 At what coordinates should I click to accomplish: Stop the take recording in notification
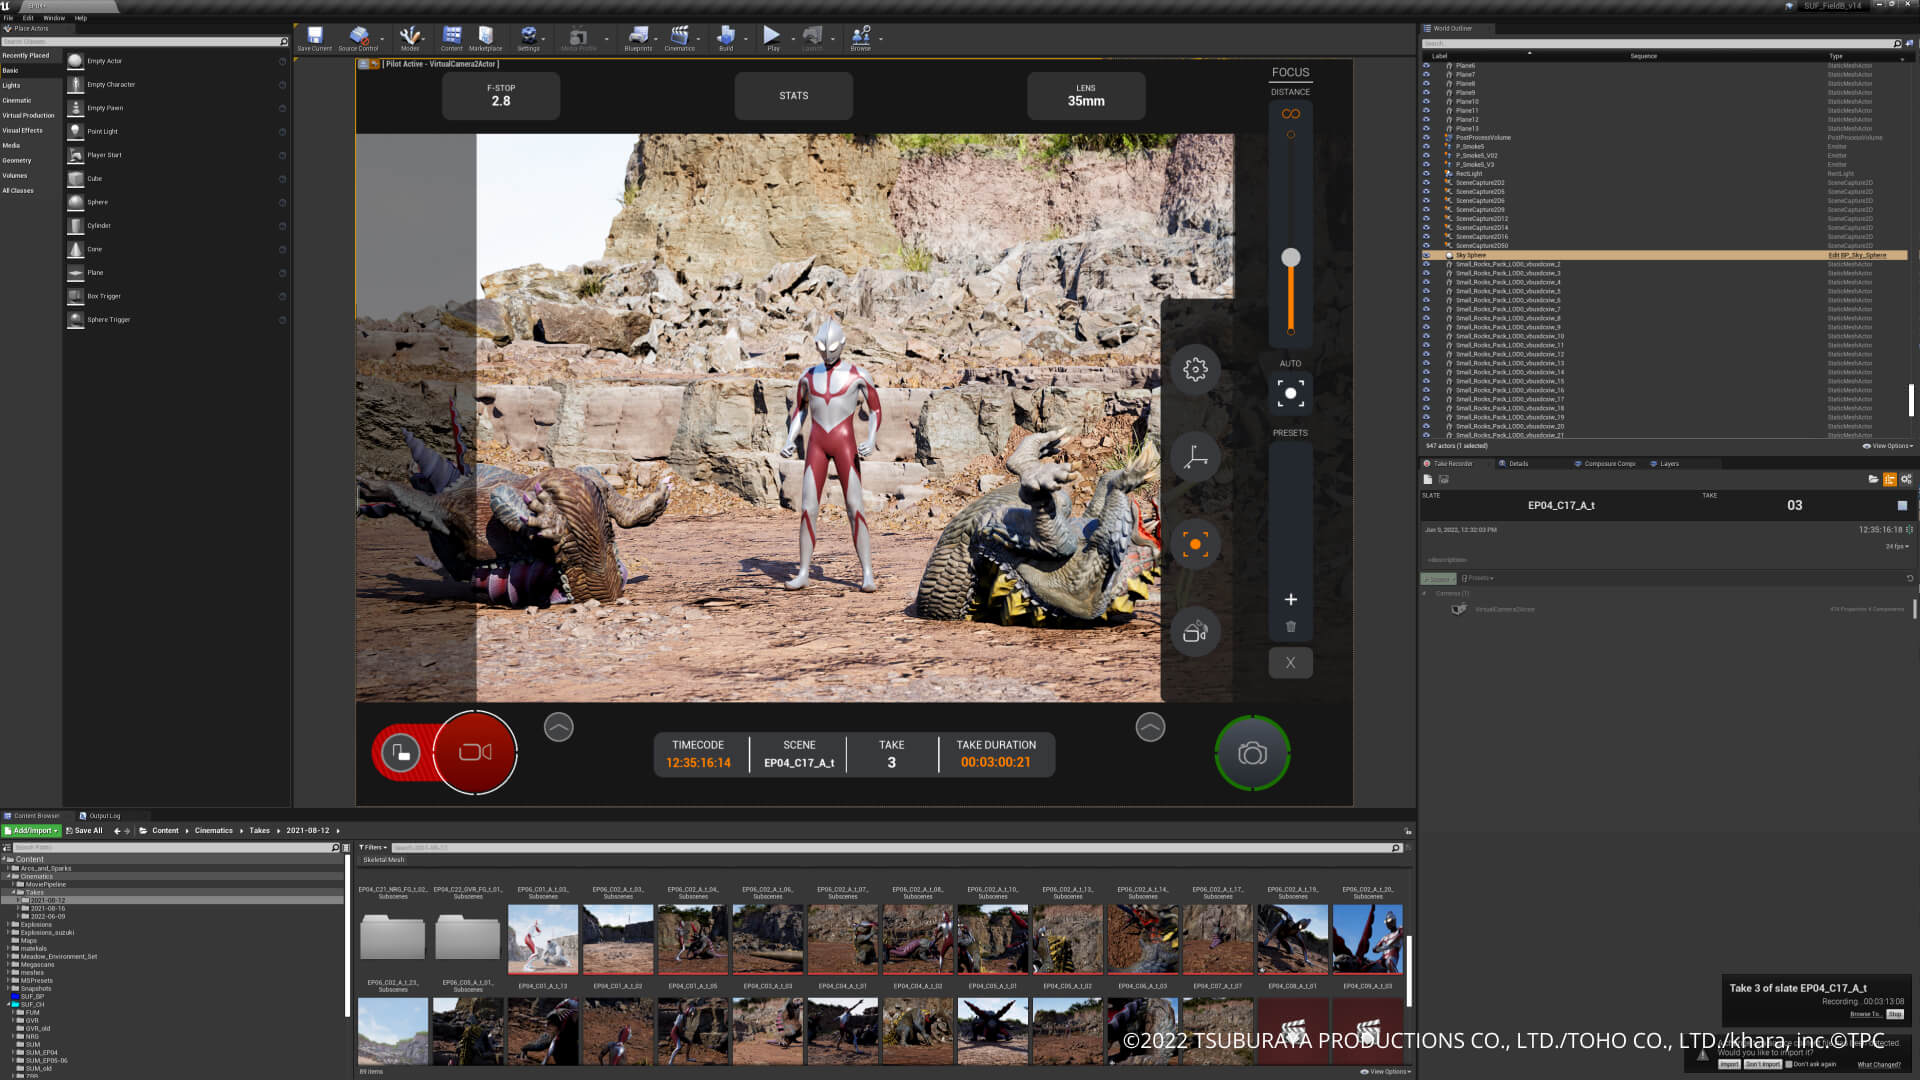point(1895,1014)
